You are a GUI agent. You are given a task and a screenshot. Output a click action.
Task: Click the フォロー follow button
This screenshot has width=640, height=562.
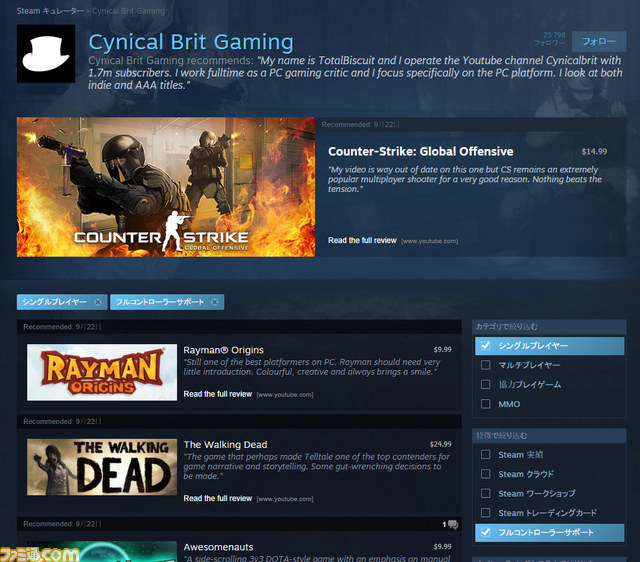[599, 41]
